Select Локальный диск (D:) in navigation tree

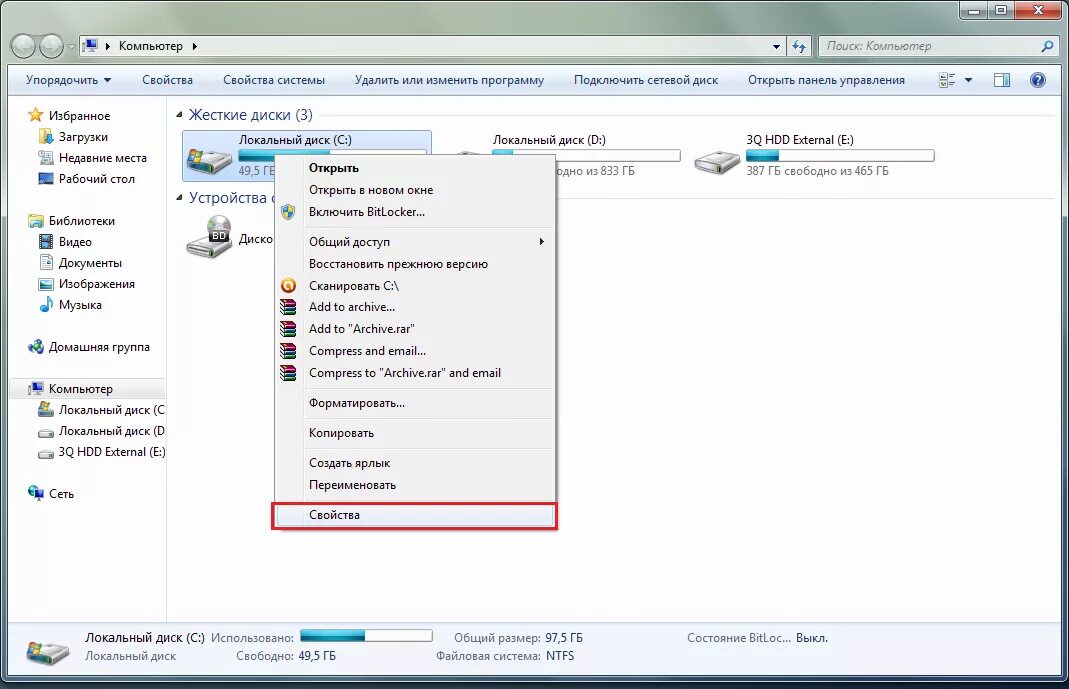[x=112, y=431]
